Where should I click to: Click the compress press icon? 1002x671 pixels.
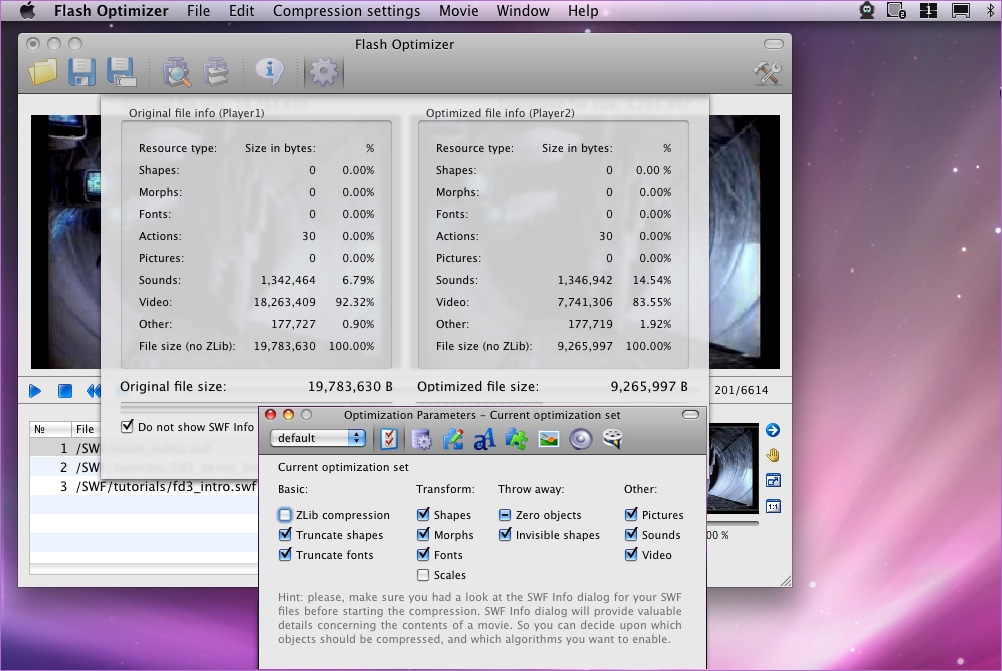[x=217, y=72]
